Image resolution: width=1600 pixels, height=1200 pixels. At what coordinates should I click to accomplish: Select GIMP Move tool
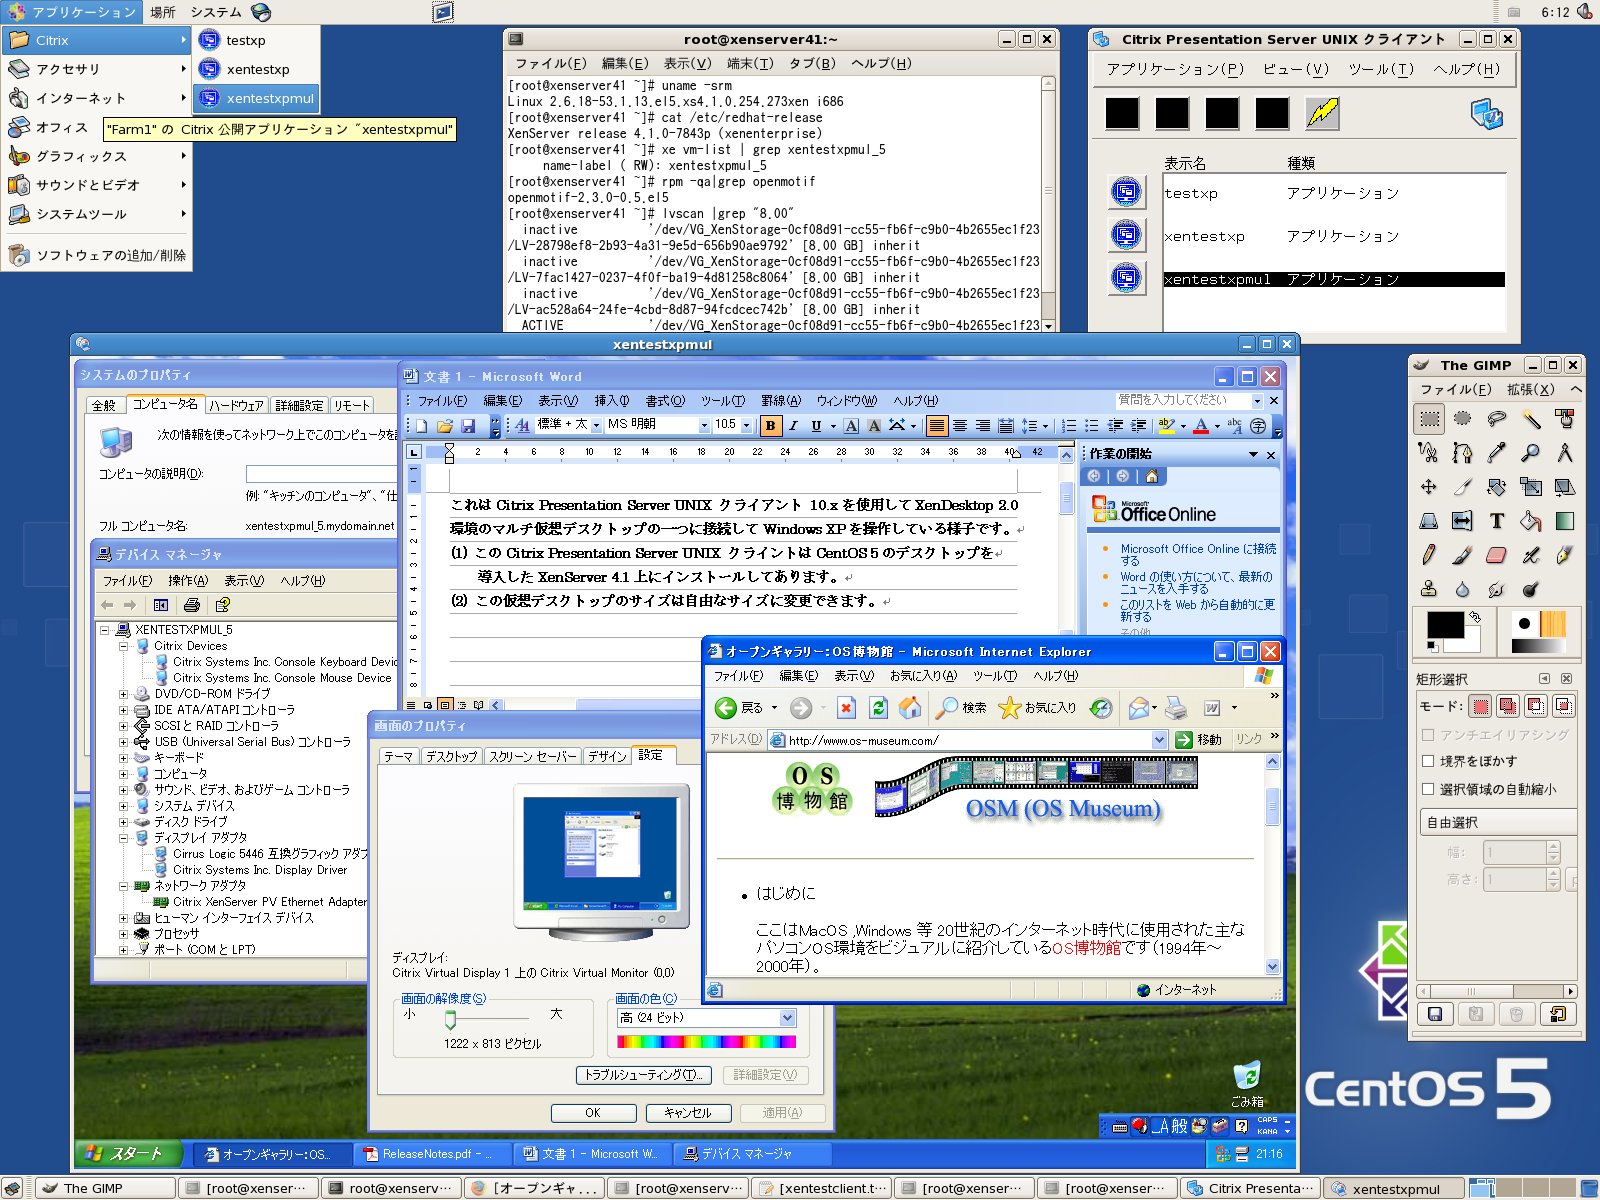(1429, 487)
